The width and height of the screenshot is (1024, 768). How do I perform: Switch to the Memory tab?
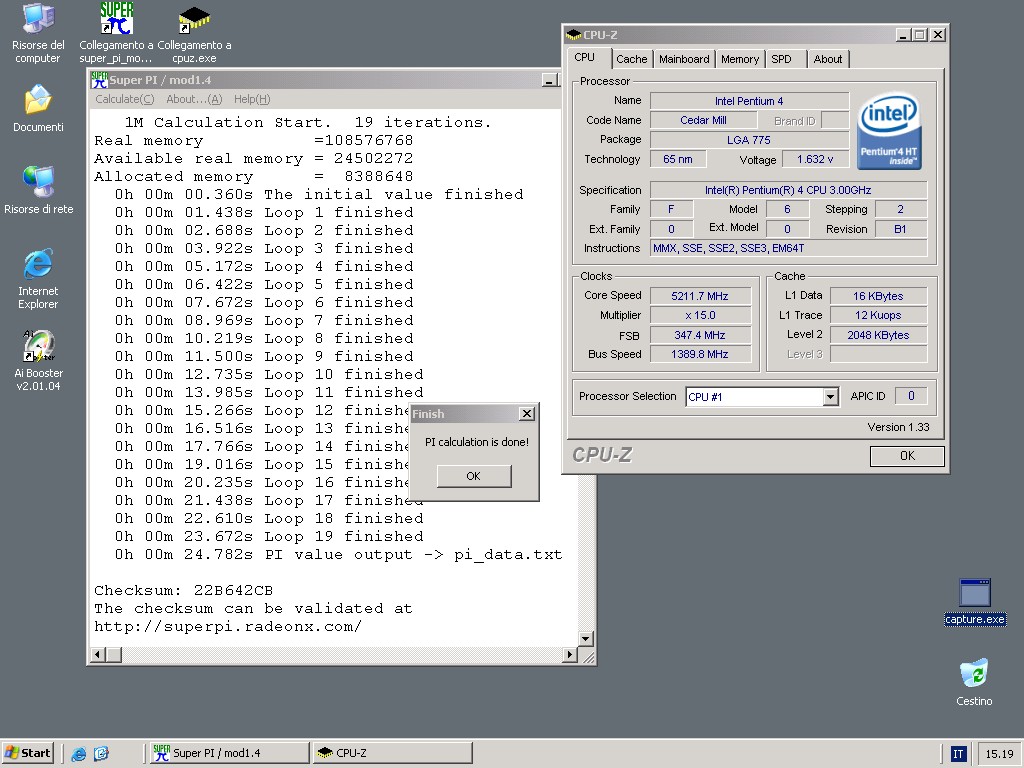point(740,59)
